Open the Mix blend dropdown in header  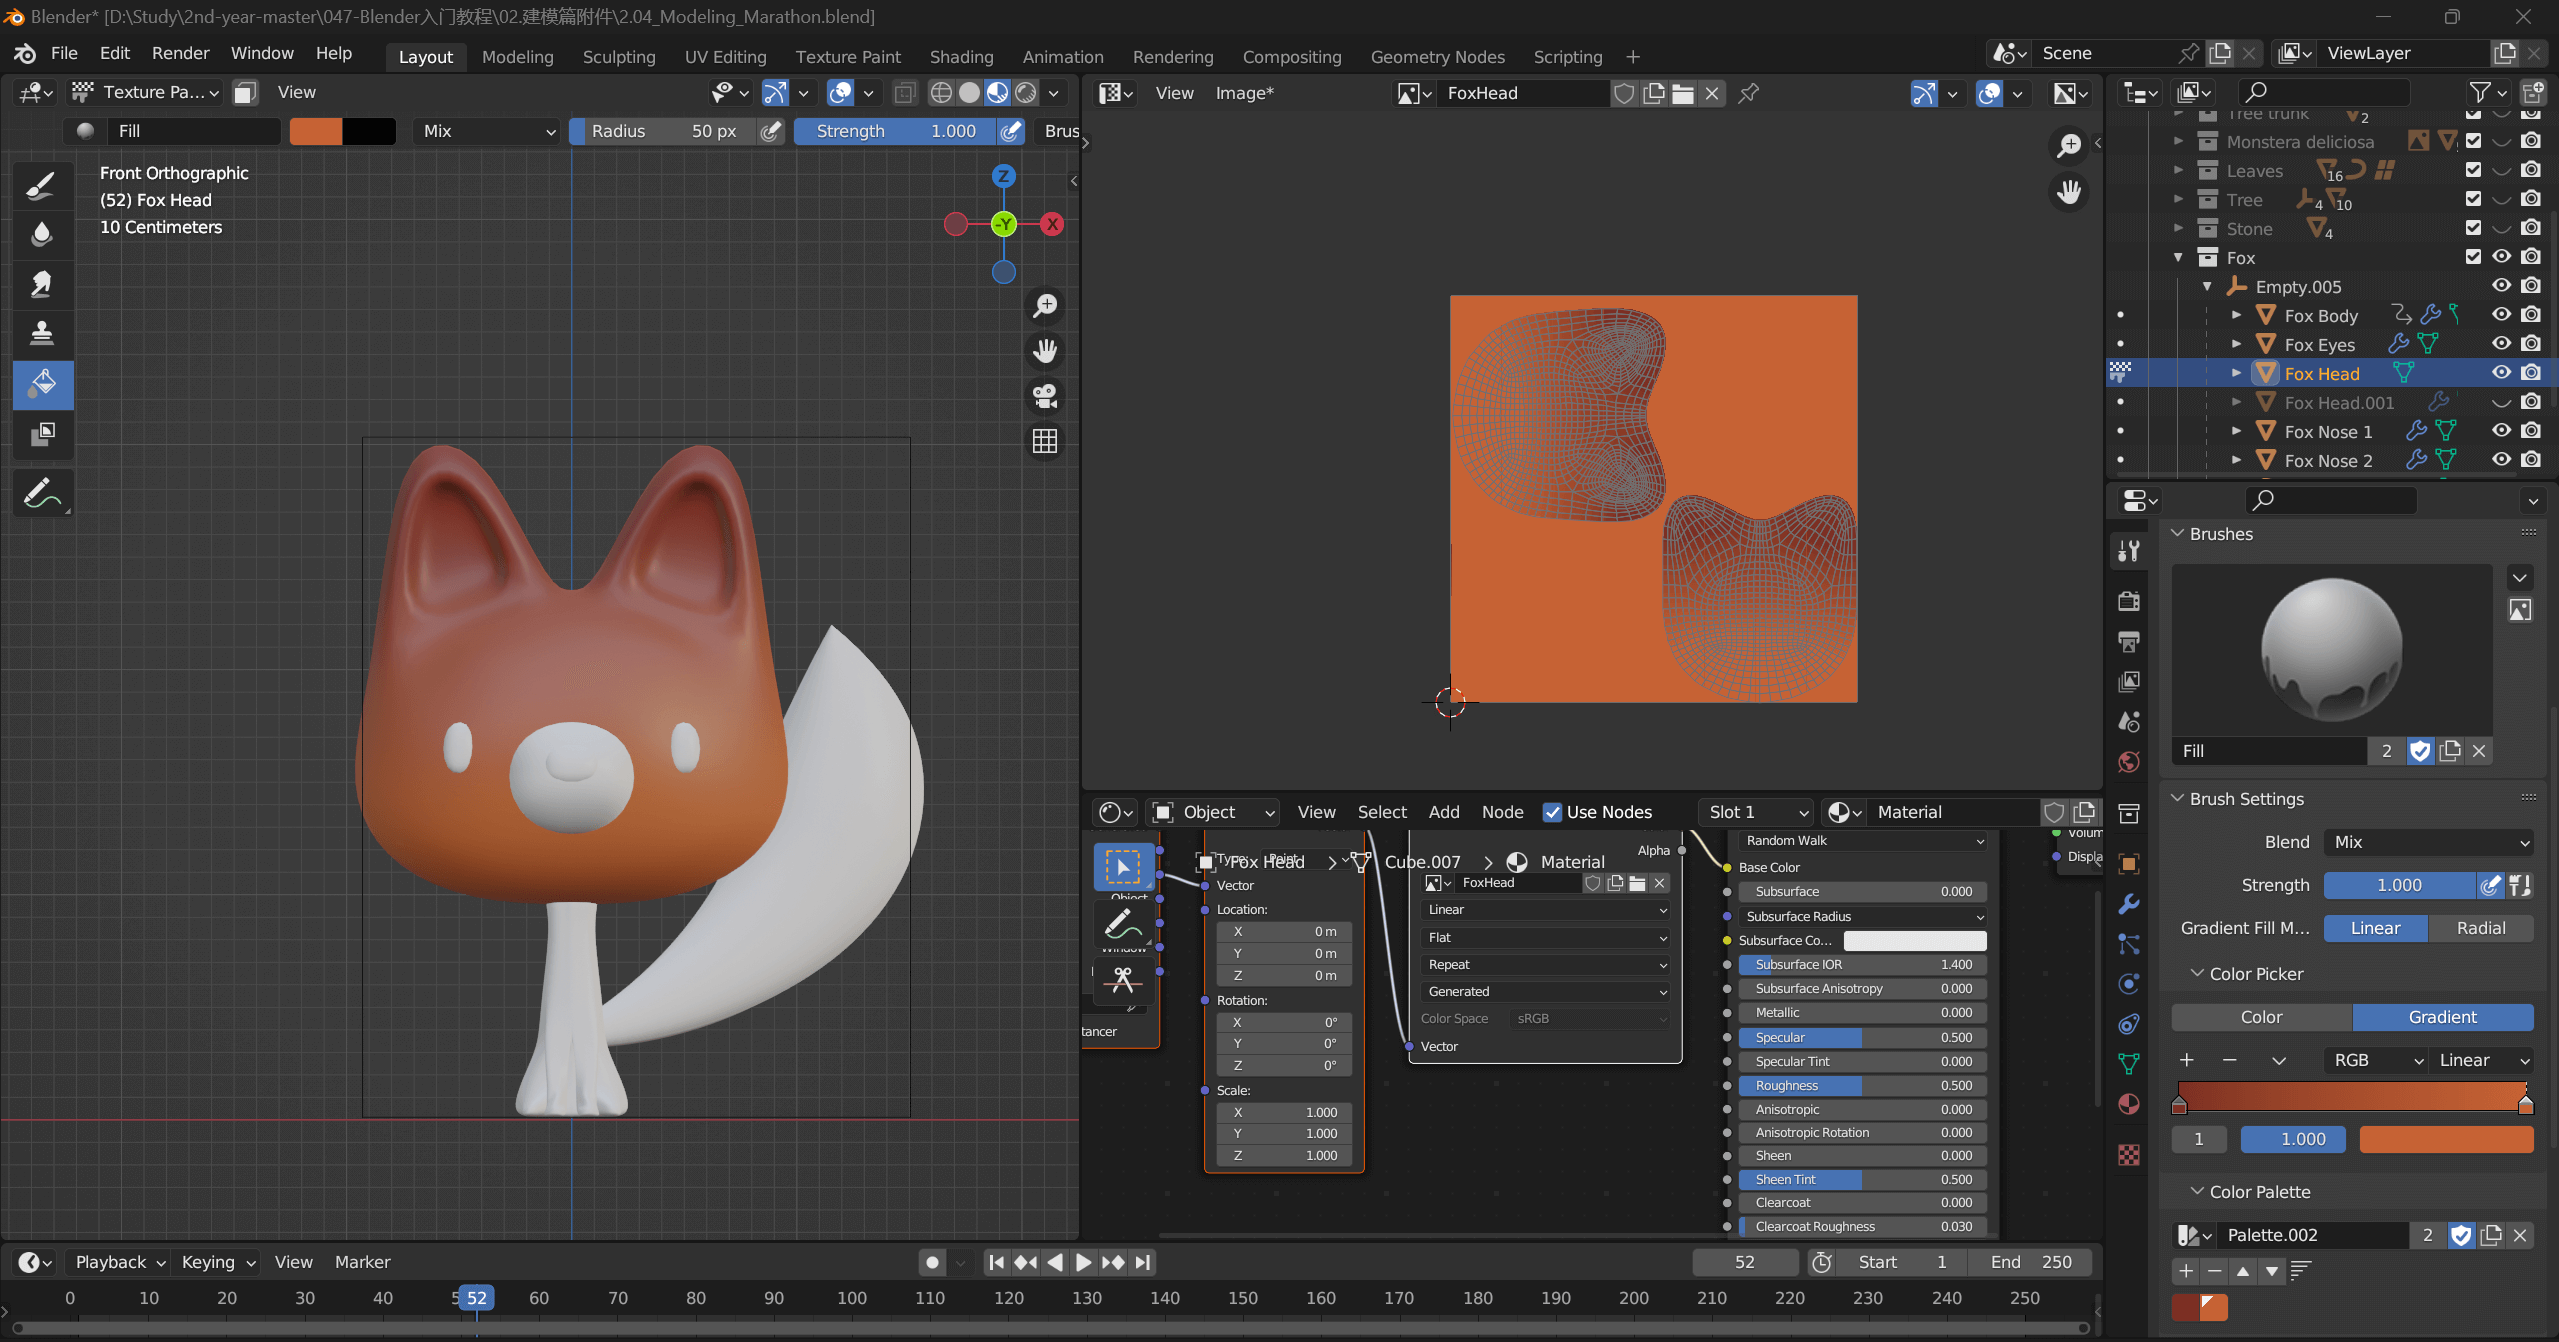click(x=487, y=131)
